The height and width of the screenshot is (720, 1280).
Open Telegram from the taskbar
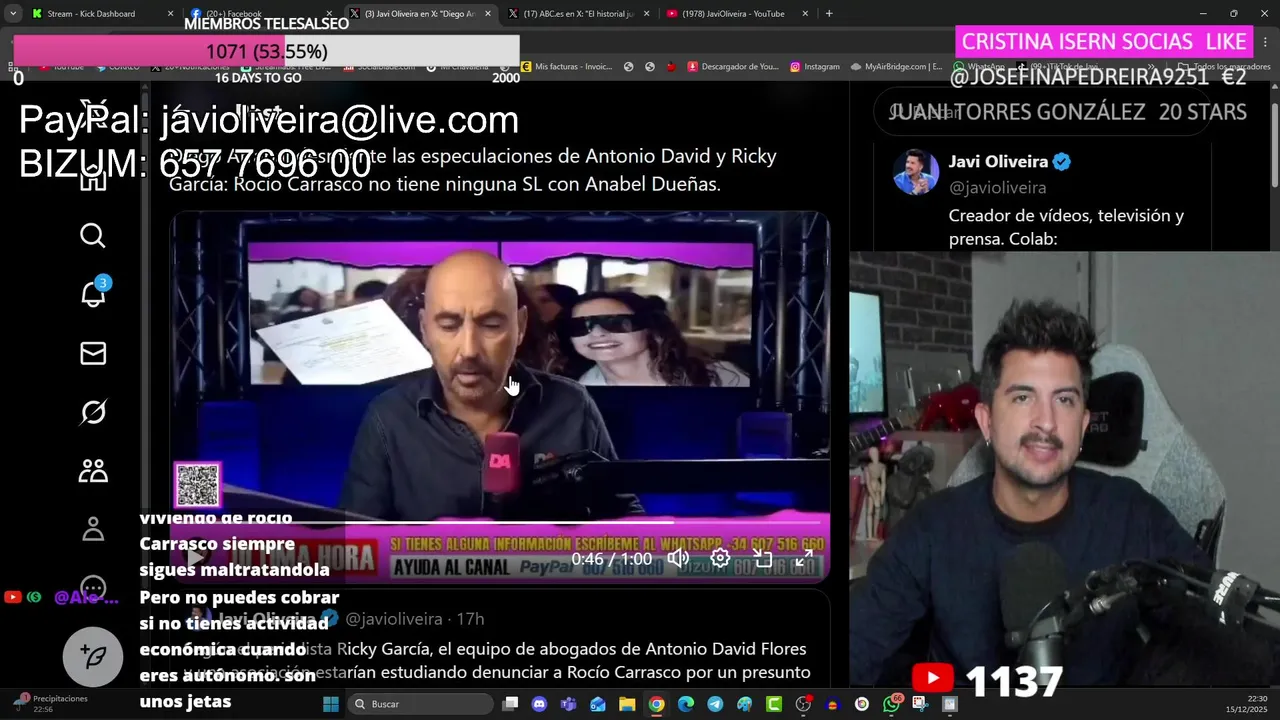(715, 704)
